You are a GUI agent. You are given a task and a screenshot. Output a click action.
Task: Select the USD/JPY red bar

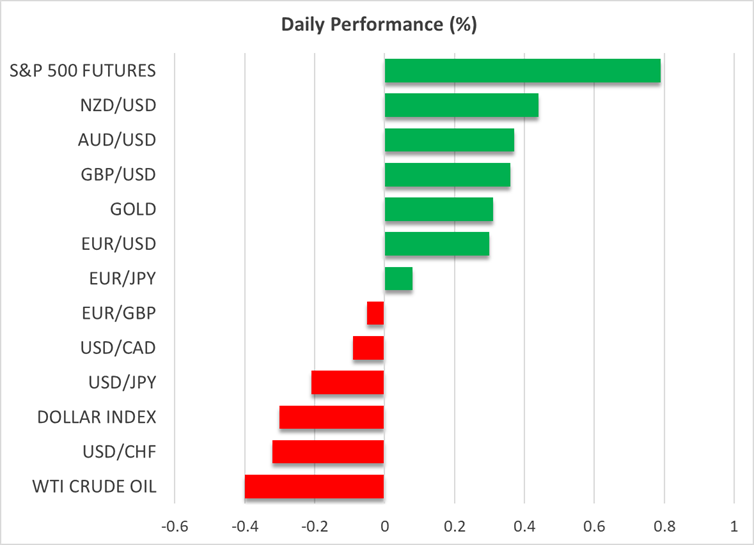pyautogui.click(x=348, y=383)
